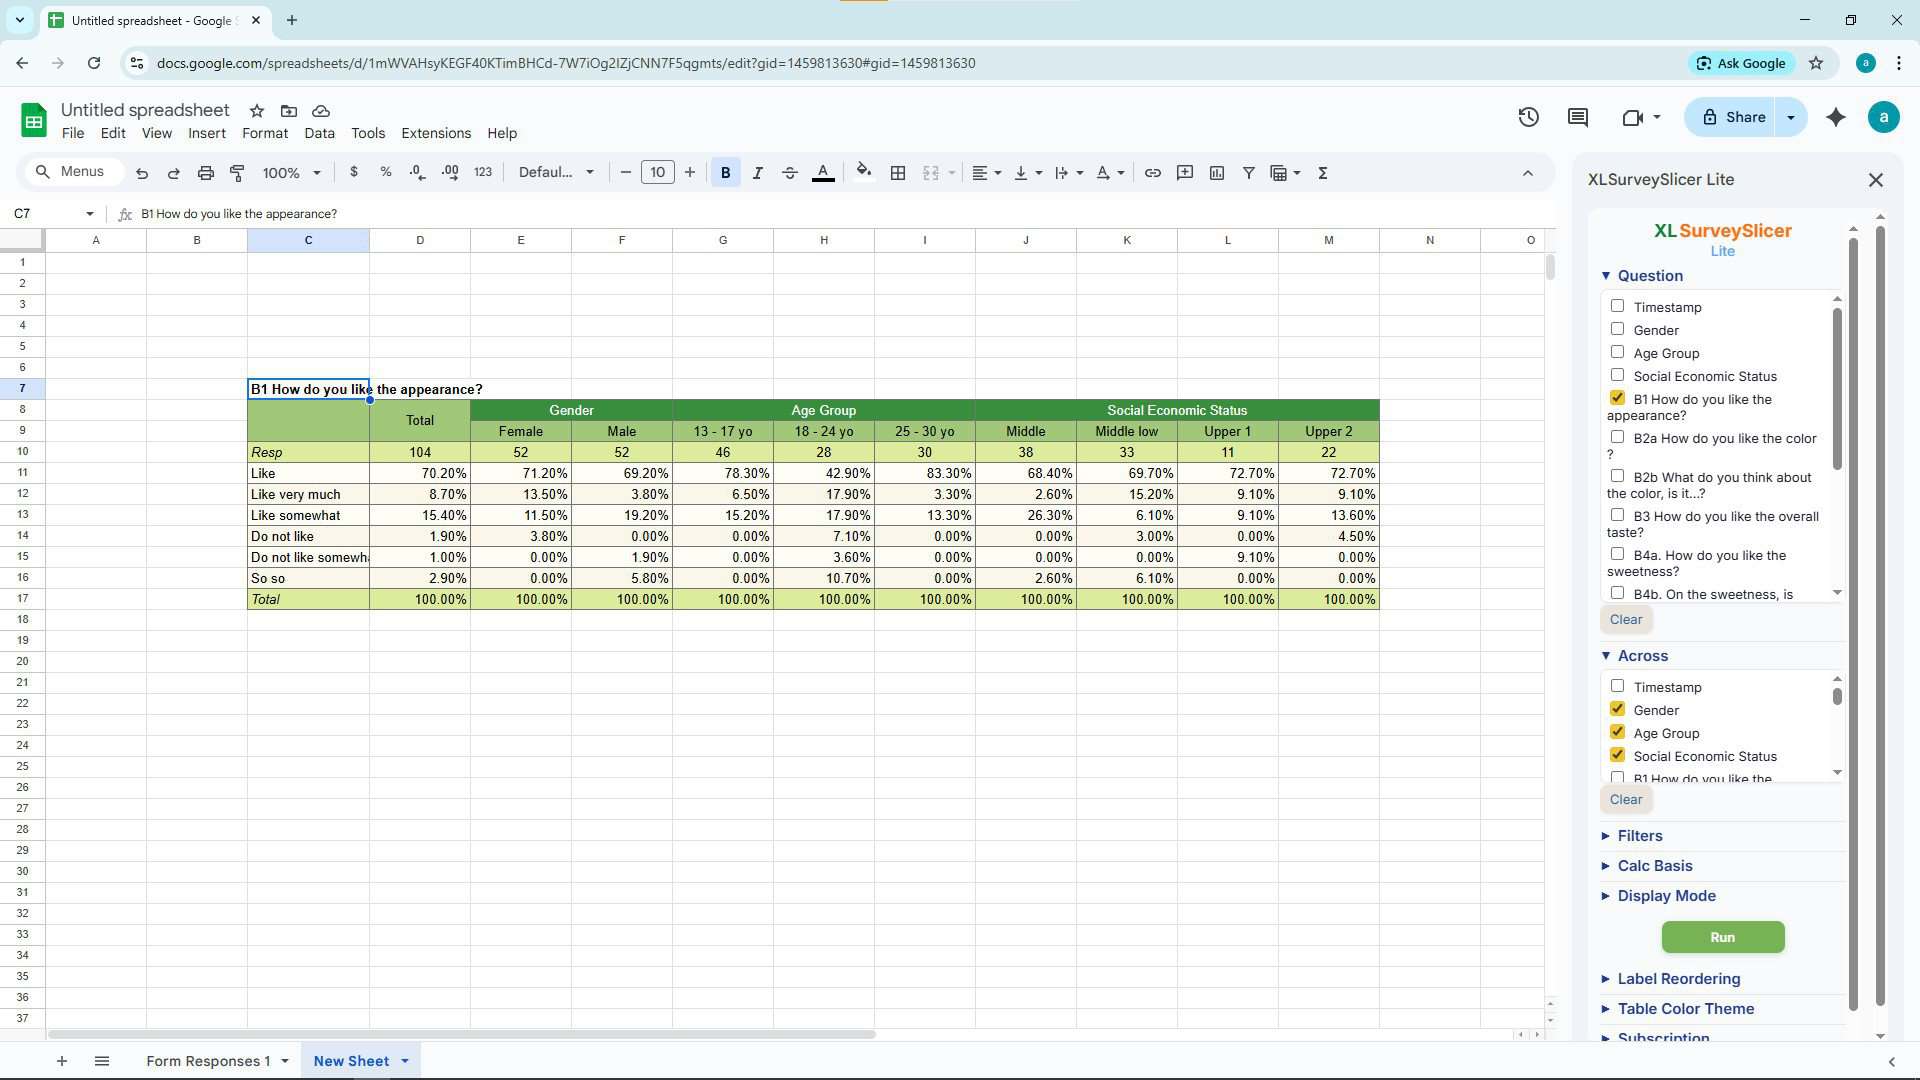Image resolution: width=1920 pixels, height=1080 pixels.
Task: Open Functions sigma icon
Action: click(1323, 173)
